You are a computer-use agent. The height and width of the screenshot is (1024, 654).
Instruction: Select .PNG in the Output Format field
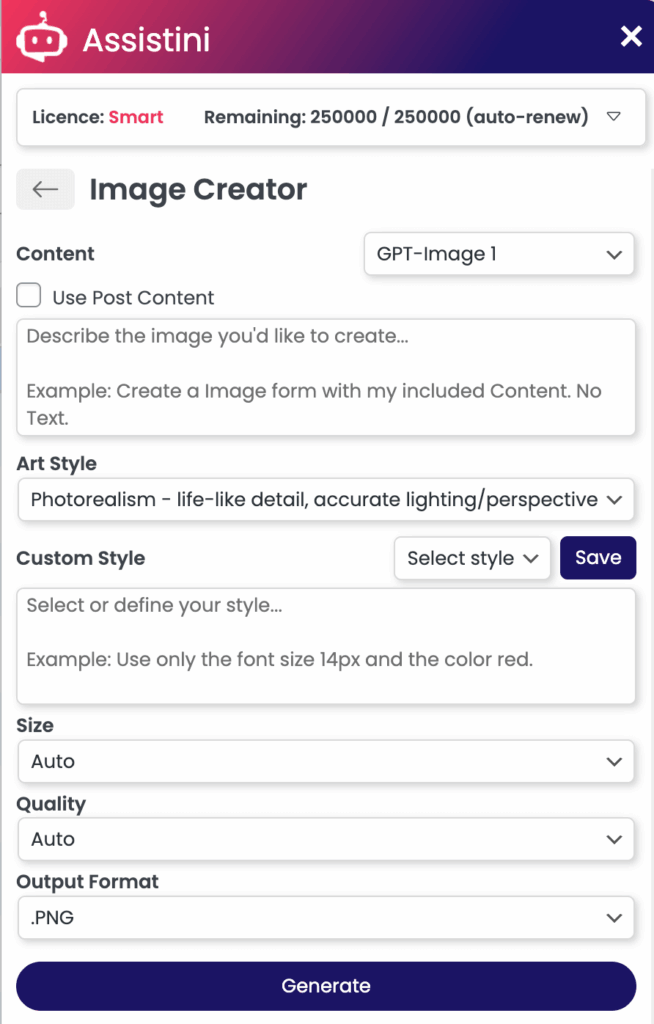326,917
